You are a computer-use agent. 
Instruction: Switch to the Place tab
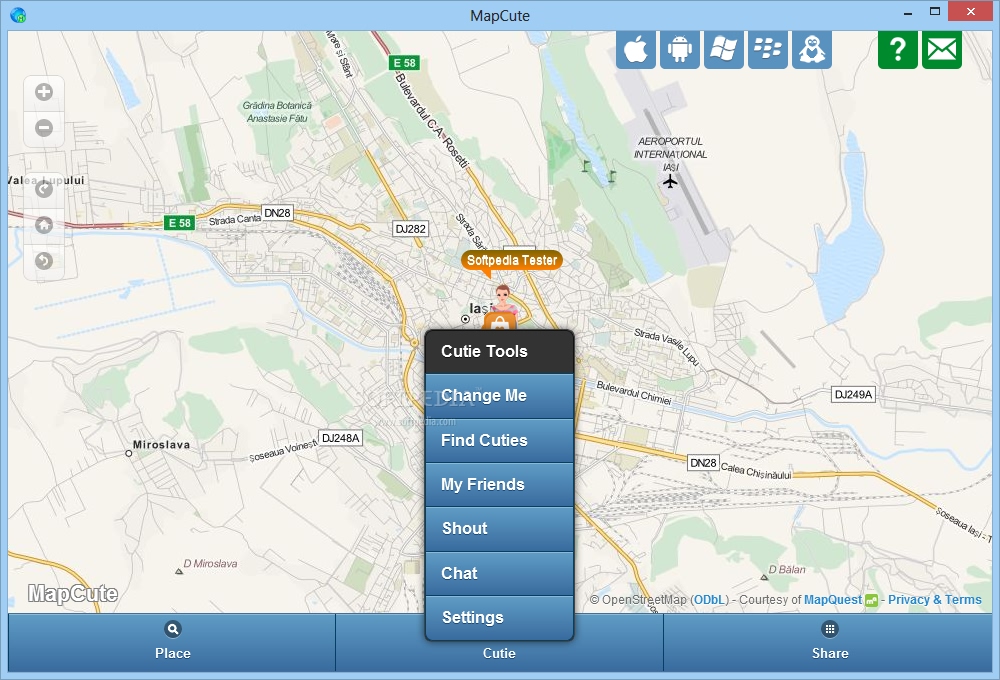coord(172,642)
